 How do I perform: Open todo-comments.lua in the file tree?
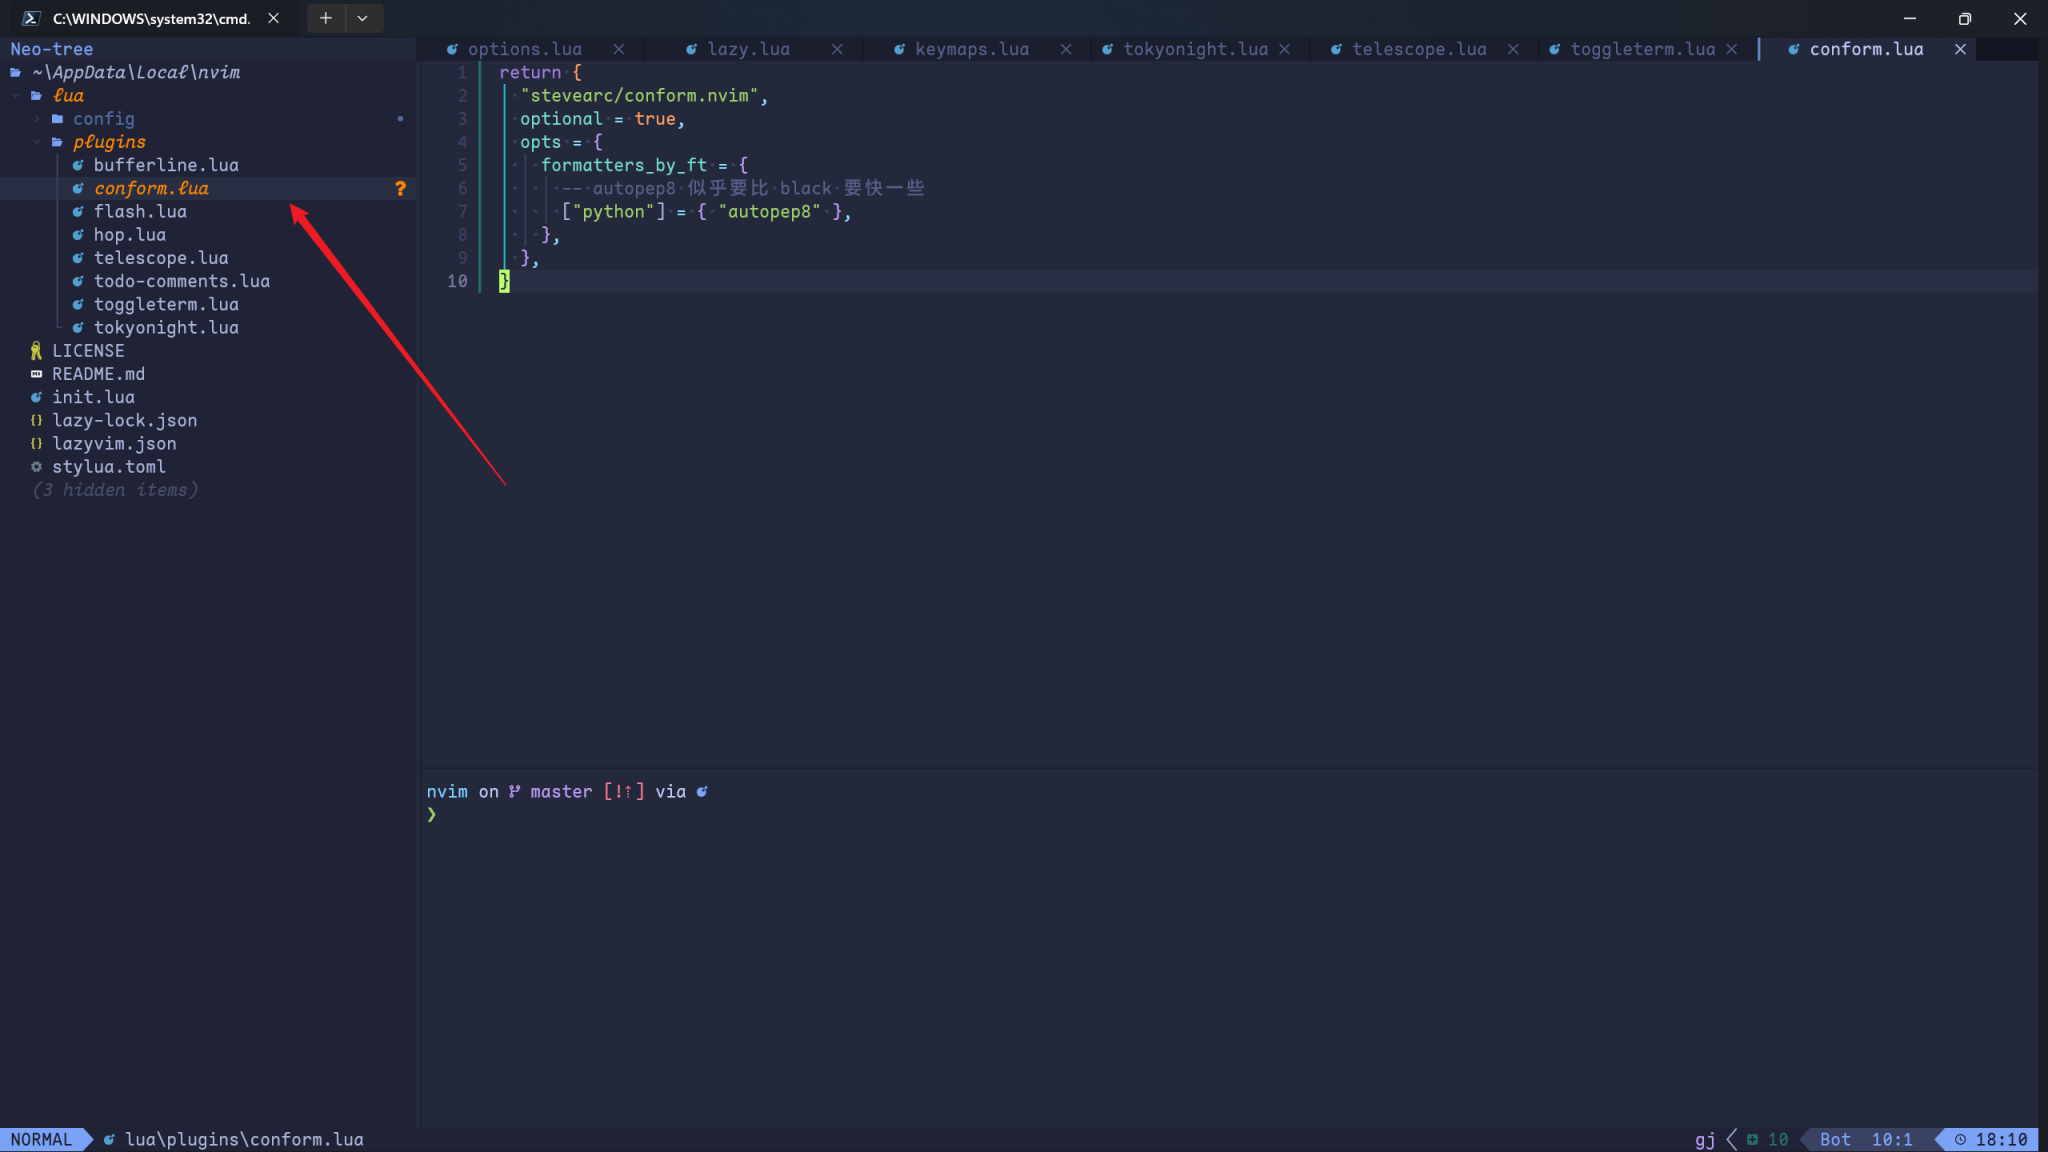click(181, 281)
